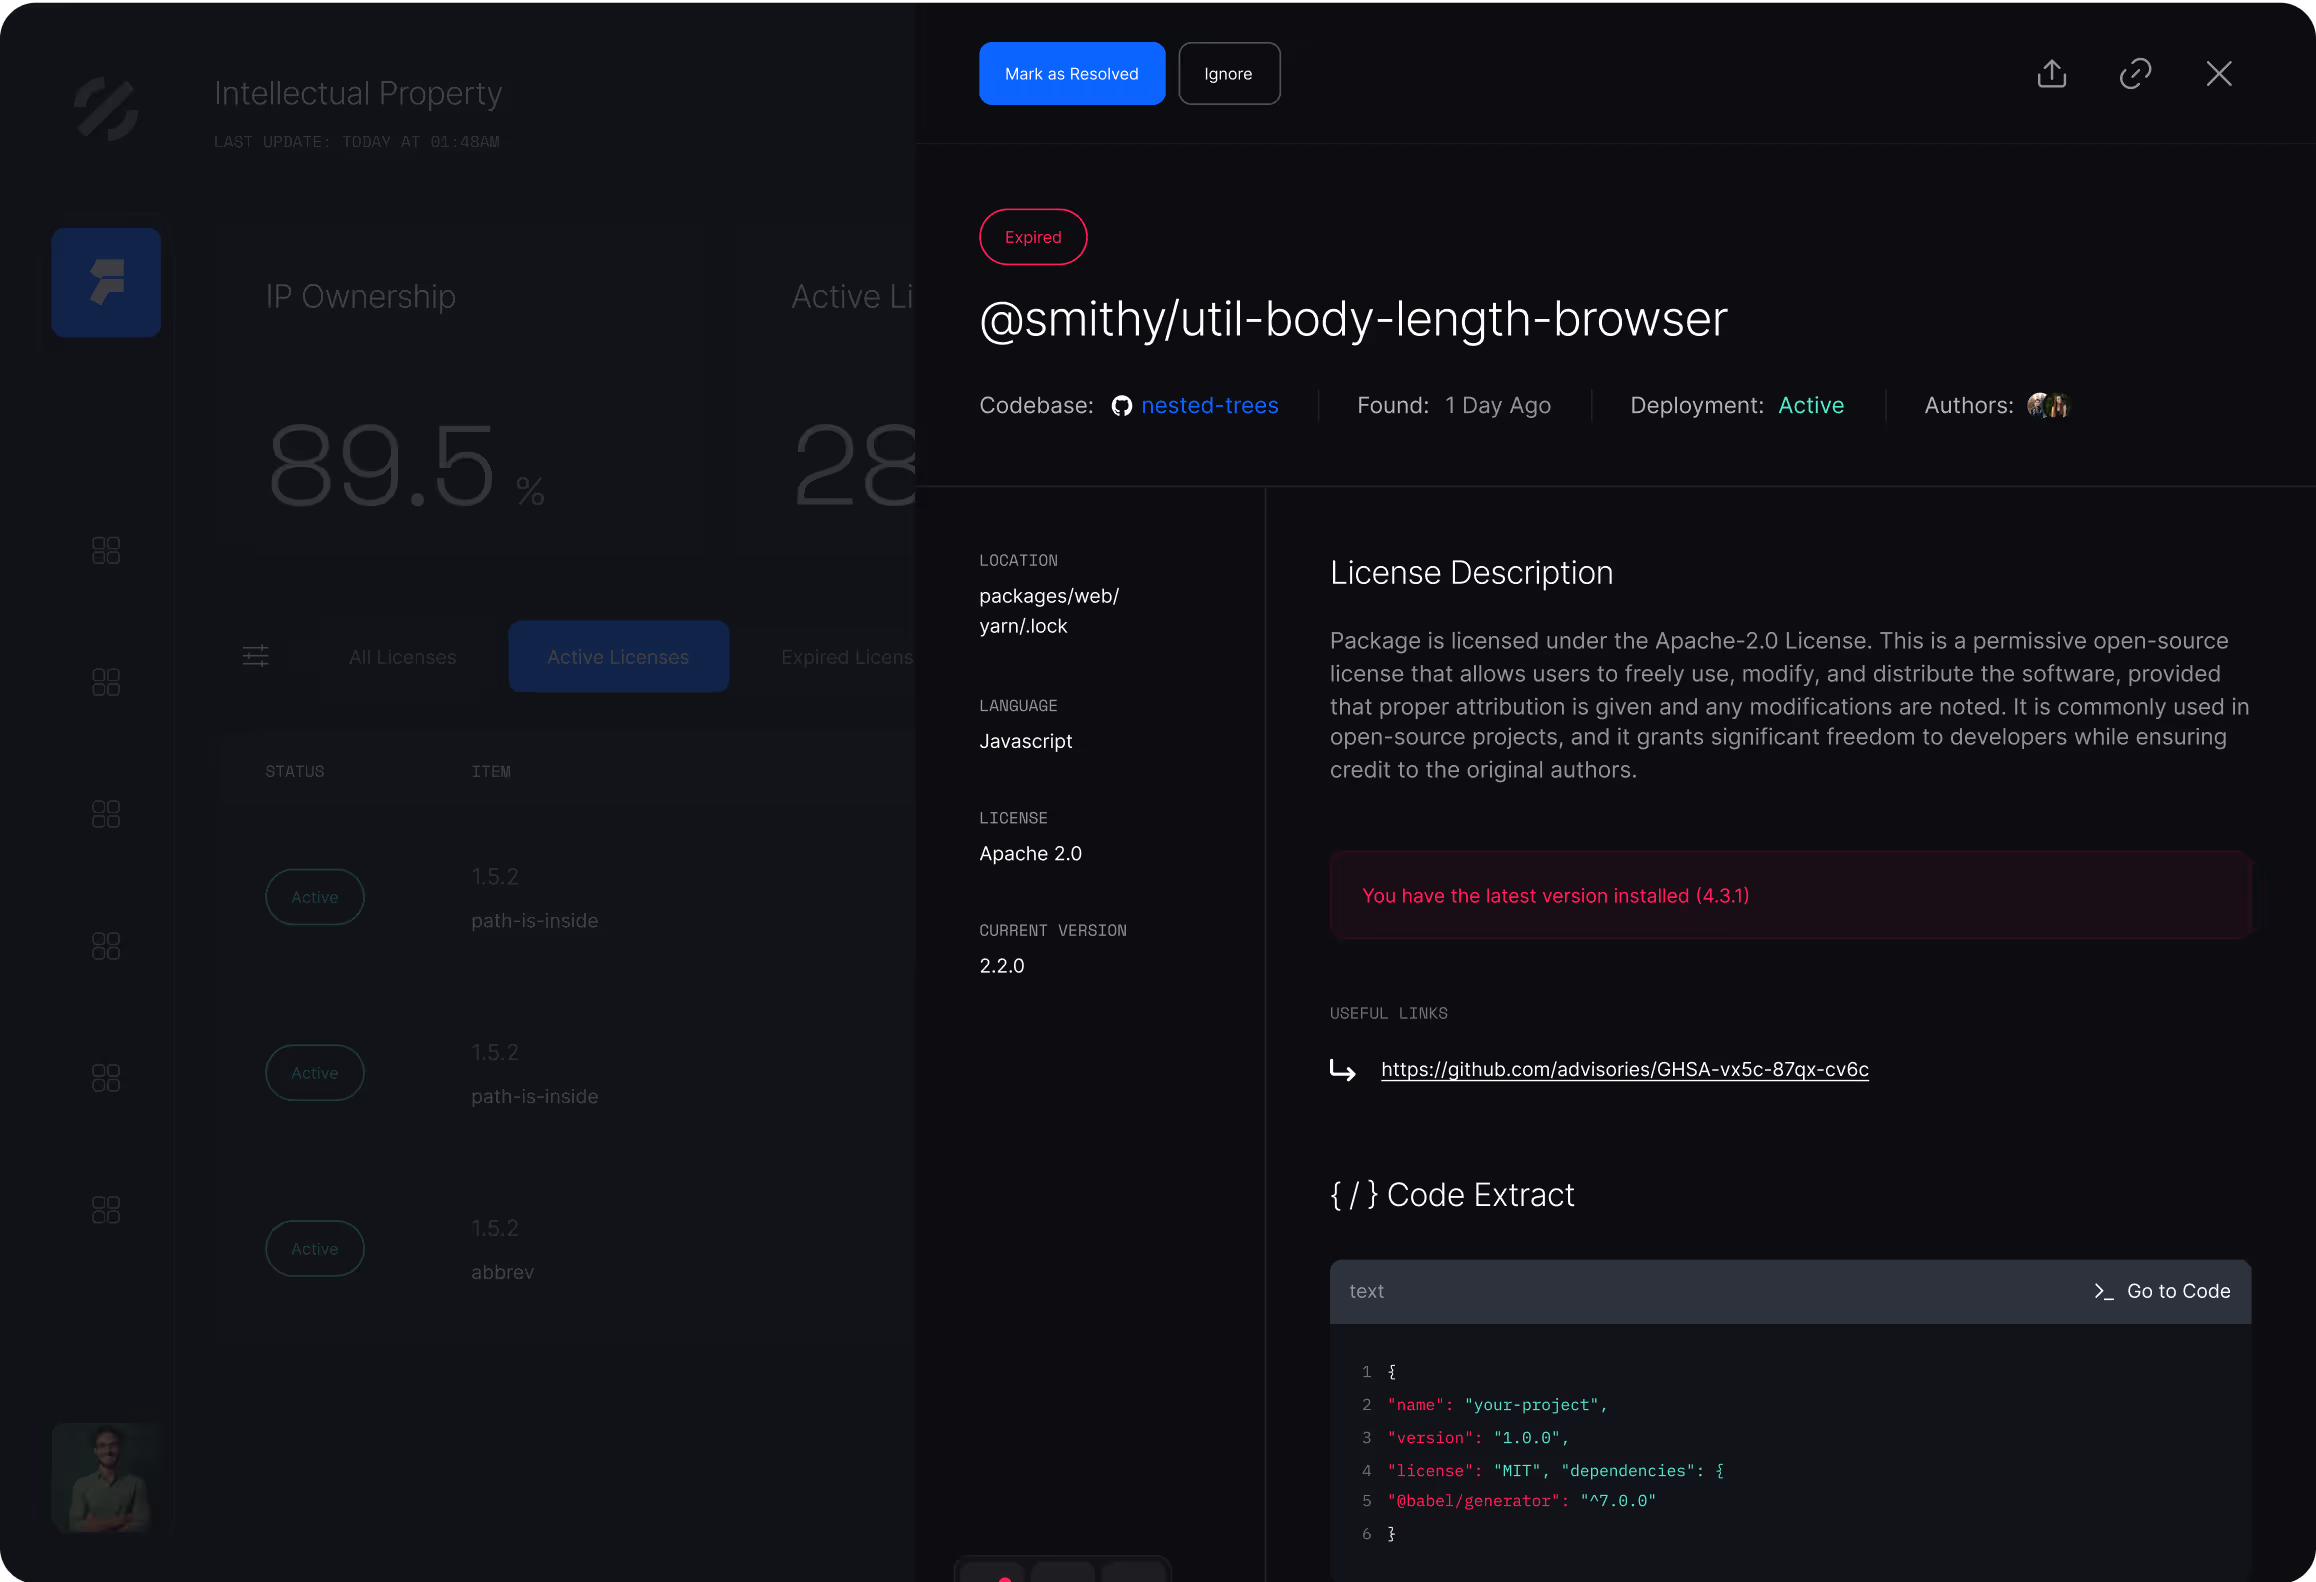Image resolution: width=2316 pixels, height=1582 pixels.
Task: Select the Active Licenses tab
Action: (x=618, y=657)
